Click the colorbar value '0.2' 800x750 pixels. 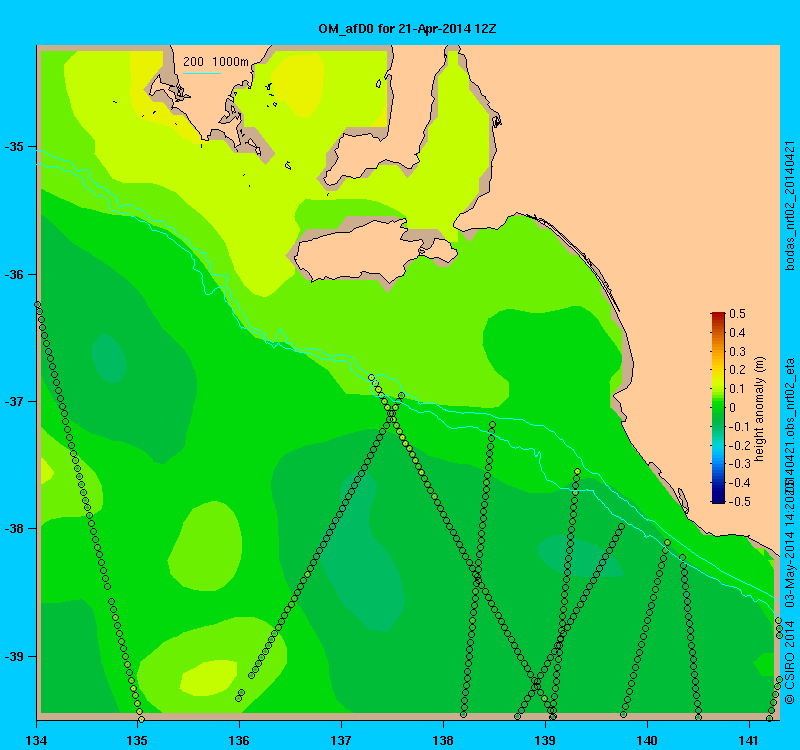point(737,370)
